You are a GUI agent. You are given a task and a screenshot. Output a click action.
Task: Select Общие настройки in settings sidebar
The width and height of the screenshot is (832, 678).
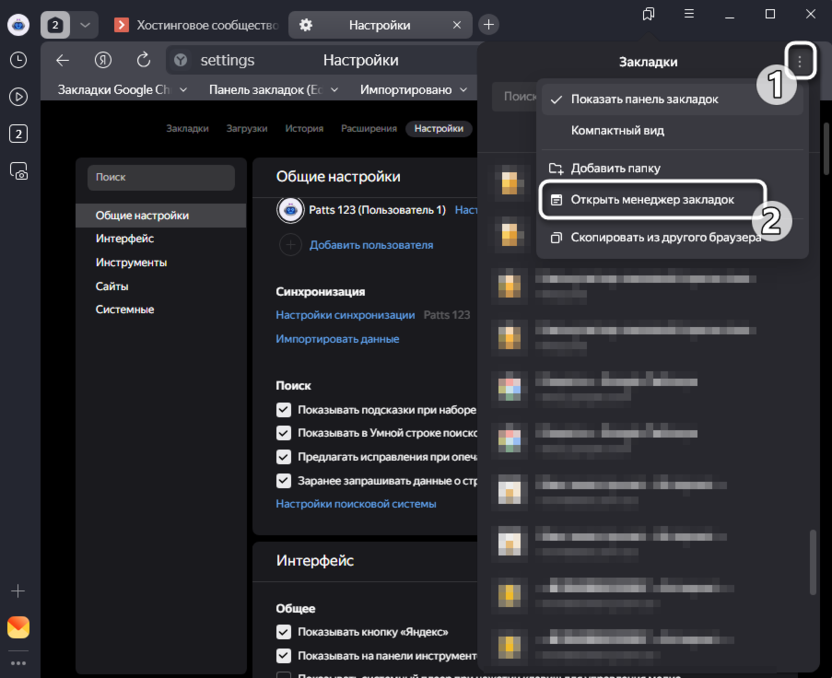coord(161,215)
